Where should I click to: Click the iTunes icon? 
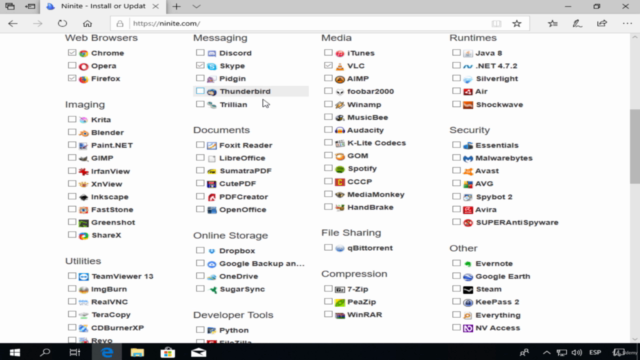[x=340, y=53]
